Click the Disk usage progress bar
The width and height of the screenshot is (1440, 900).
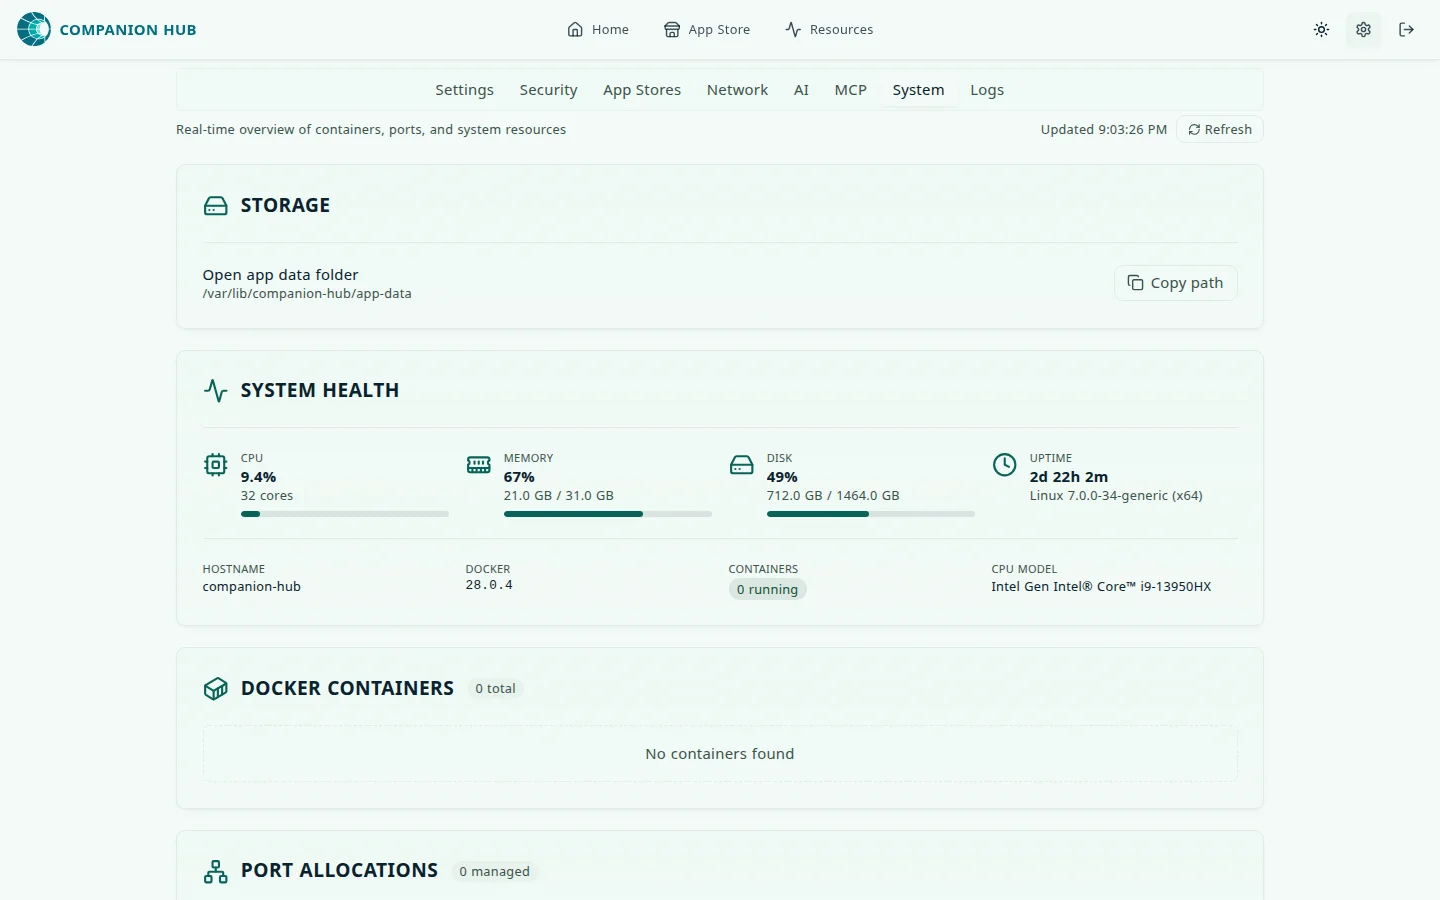pos(871,514)
